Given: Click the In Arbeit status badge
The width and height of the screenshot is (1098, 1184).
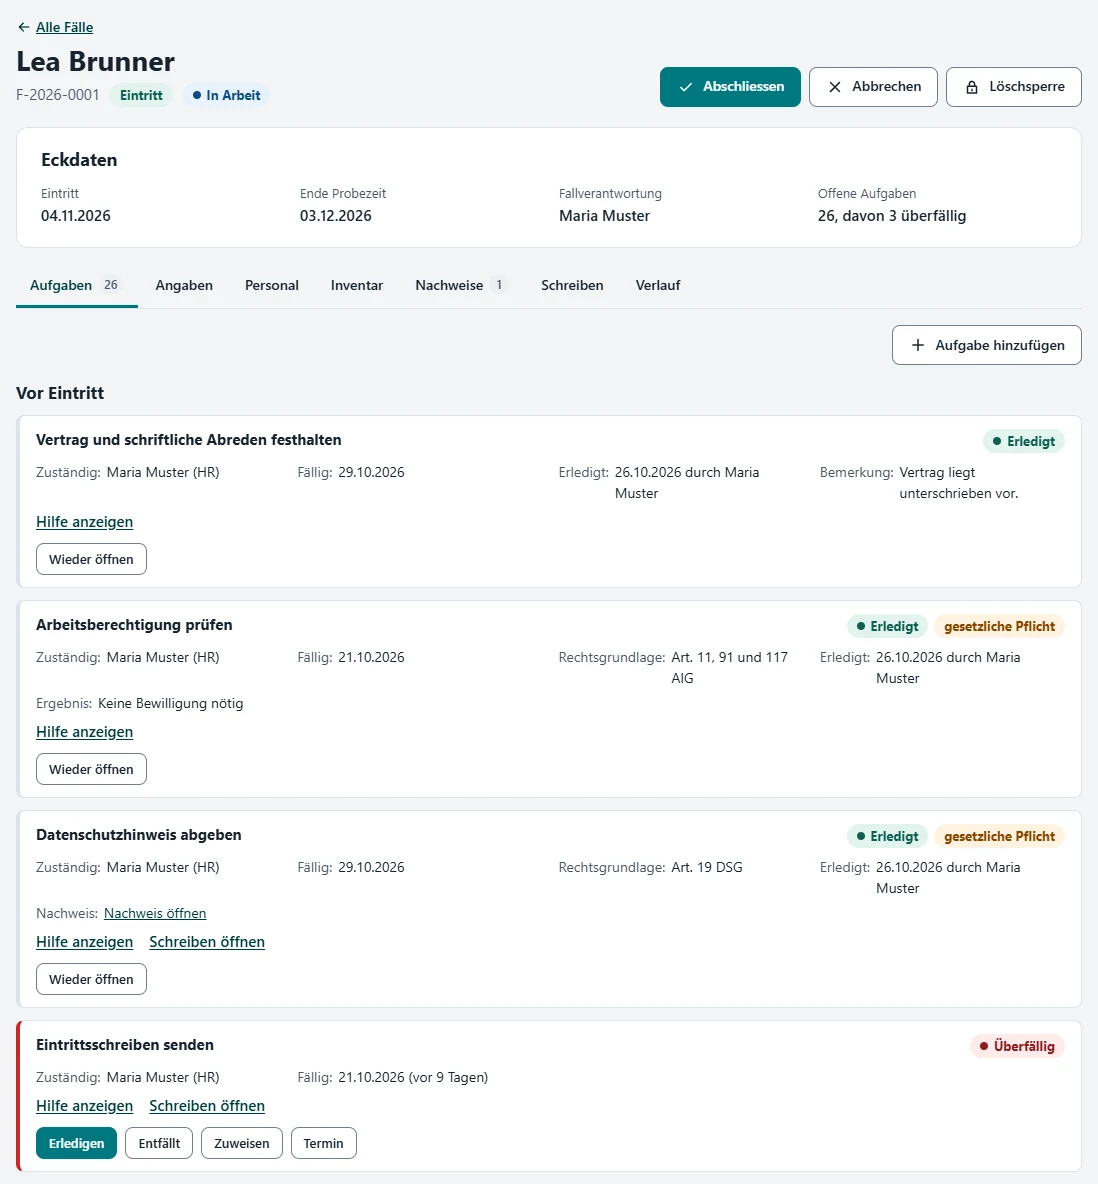Looking at the screenshot, I should click(226, 95).
